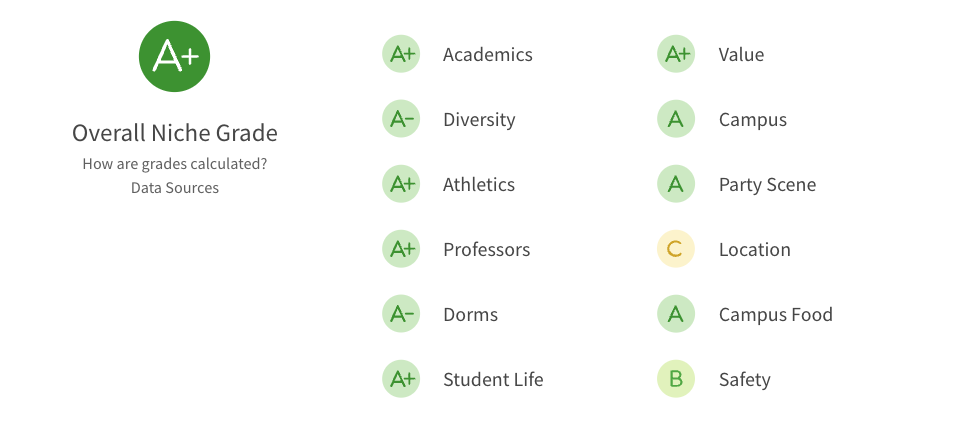The width and height of the screenshot is (967, 424).
Task: Click the Location C grade badge
Action: [x=676, y=249]
